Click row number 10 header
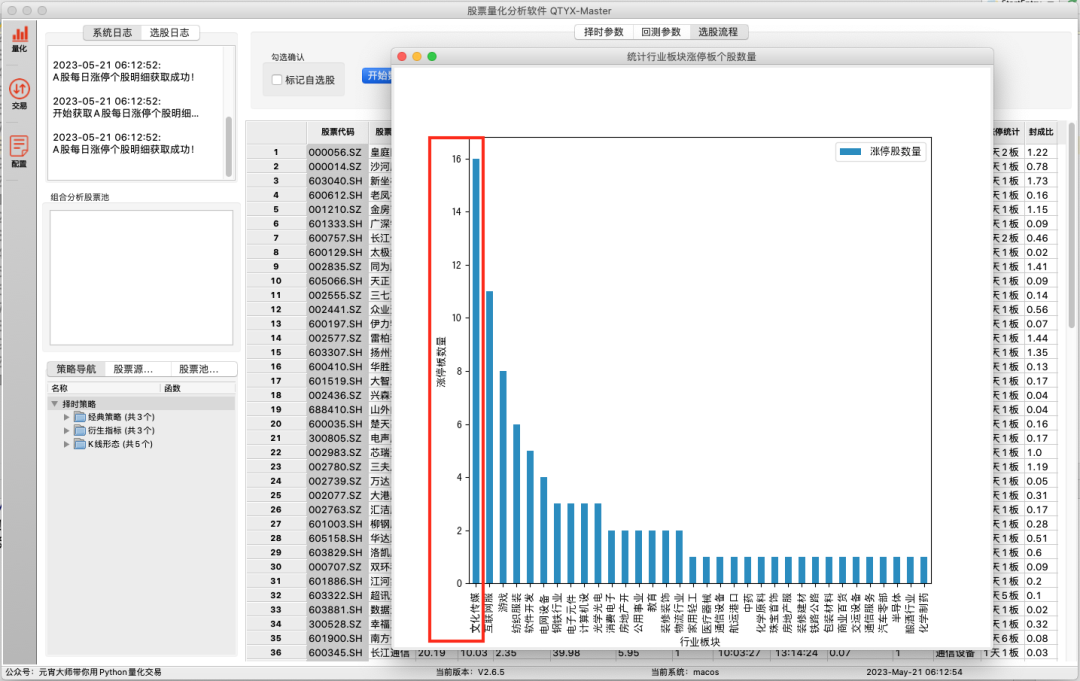1080x681 pixels. [x=276, y=281]
